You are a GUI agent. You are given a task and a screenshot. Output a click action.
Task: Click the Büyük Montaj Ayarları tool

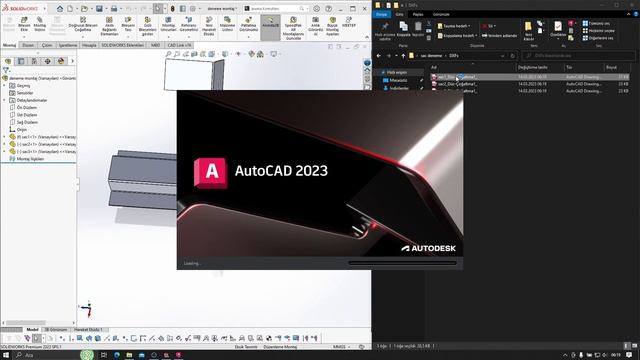pos(332,26)
